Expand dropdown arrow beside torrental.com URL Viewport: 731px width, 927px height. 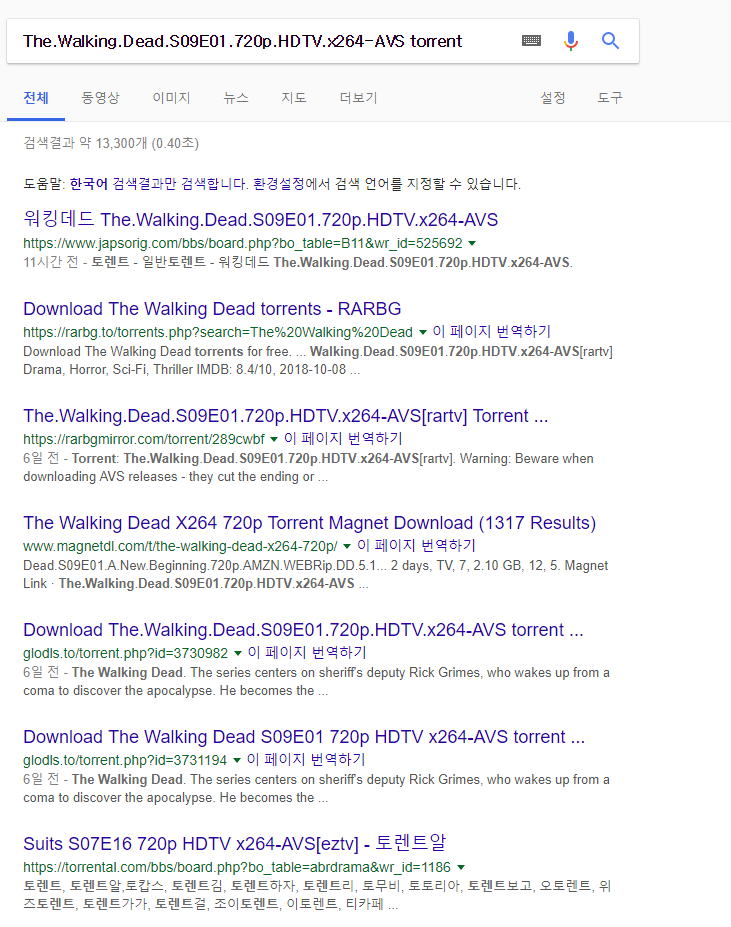click(461, 867)
